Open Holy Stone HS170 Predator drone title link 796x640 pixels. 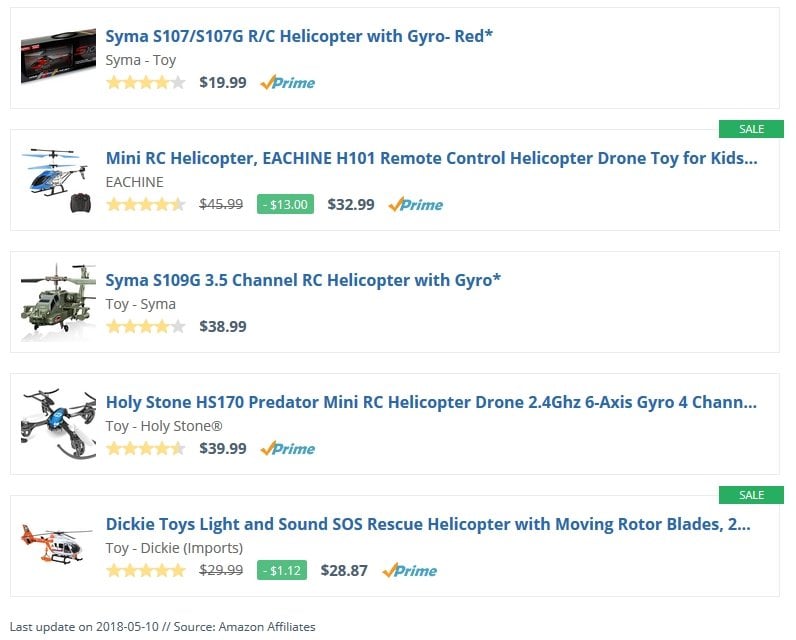click(x=431, y=402)
